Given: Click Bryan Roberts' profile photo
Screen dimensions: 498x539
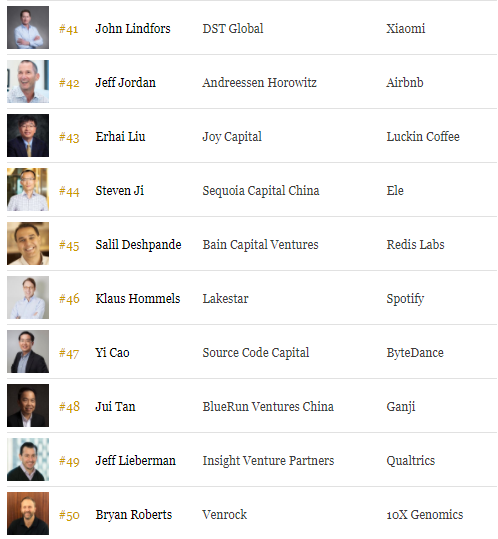Looking at the screenshot, I should coord(28,513).
